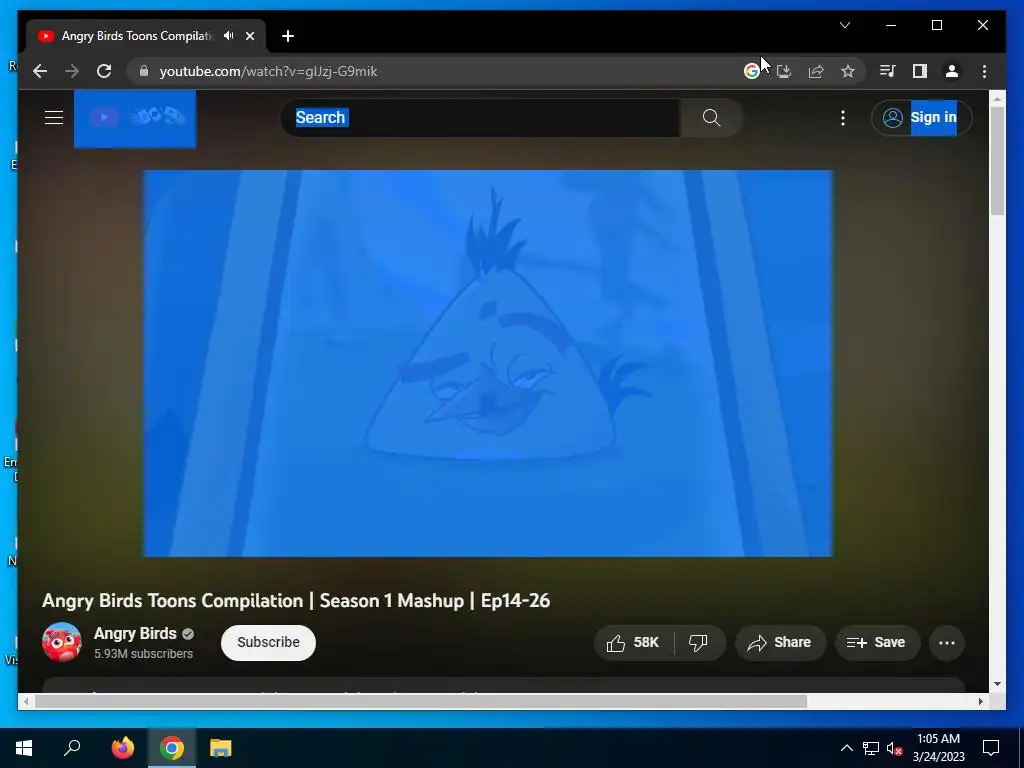Image resolution: width=1024 pixels, height=768 pixels.
Task: Click the horizontal scrollbar right arrow
Action: [x=981, y=701]
